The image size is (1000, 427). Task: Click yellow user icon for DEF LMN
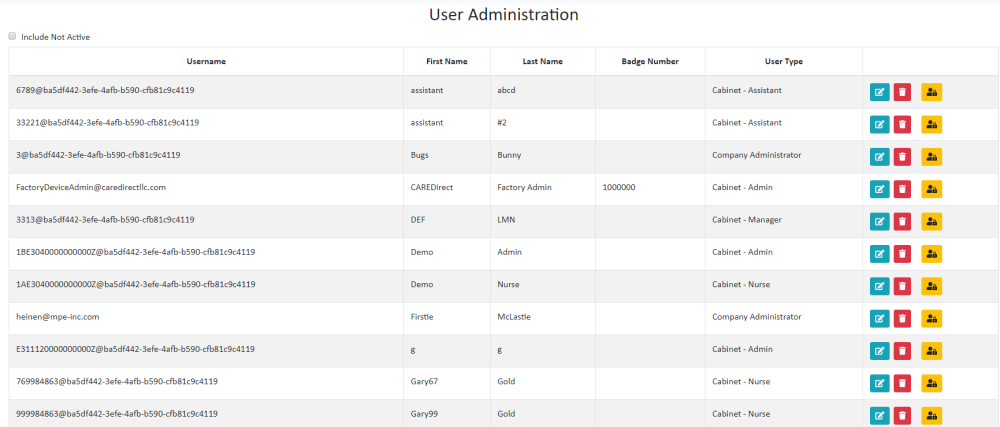(x=931, y=221)
